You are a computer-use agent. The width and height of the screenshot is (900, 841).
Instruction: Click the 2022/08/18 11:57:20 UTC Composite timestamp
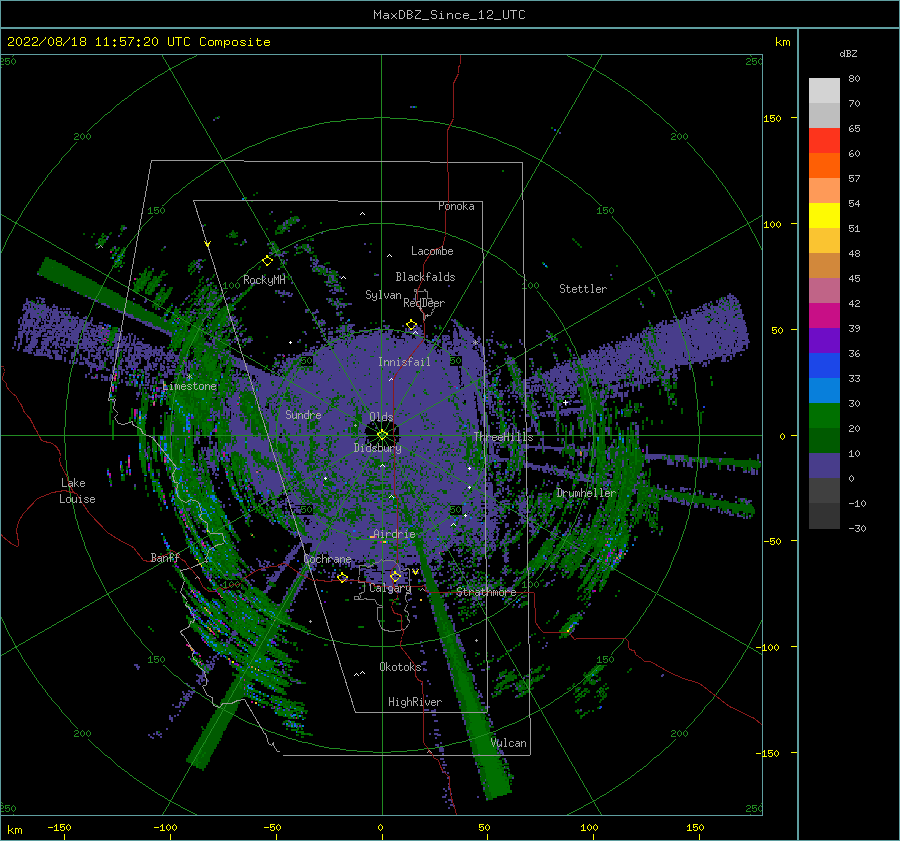(x=138, y=42)
